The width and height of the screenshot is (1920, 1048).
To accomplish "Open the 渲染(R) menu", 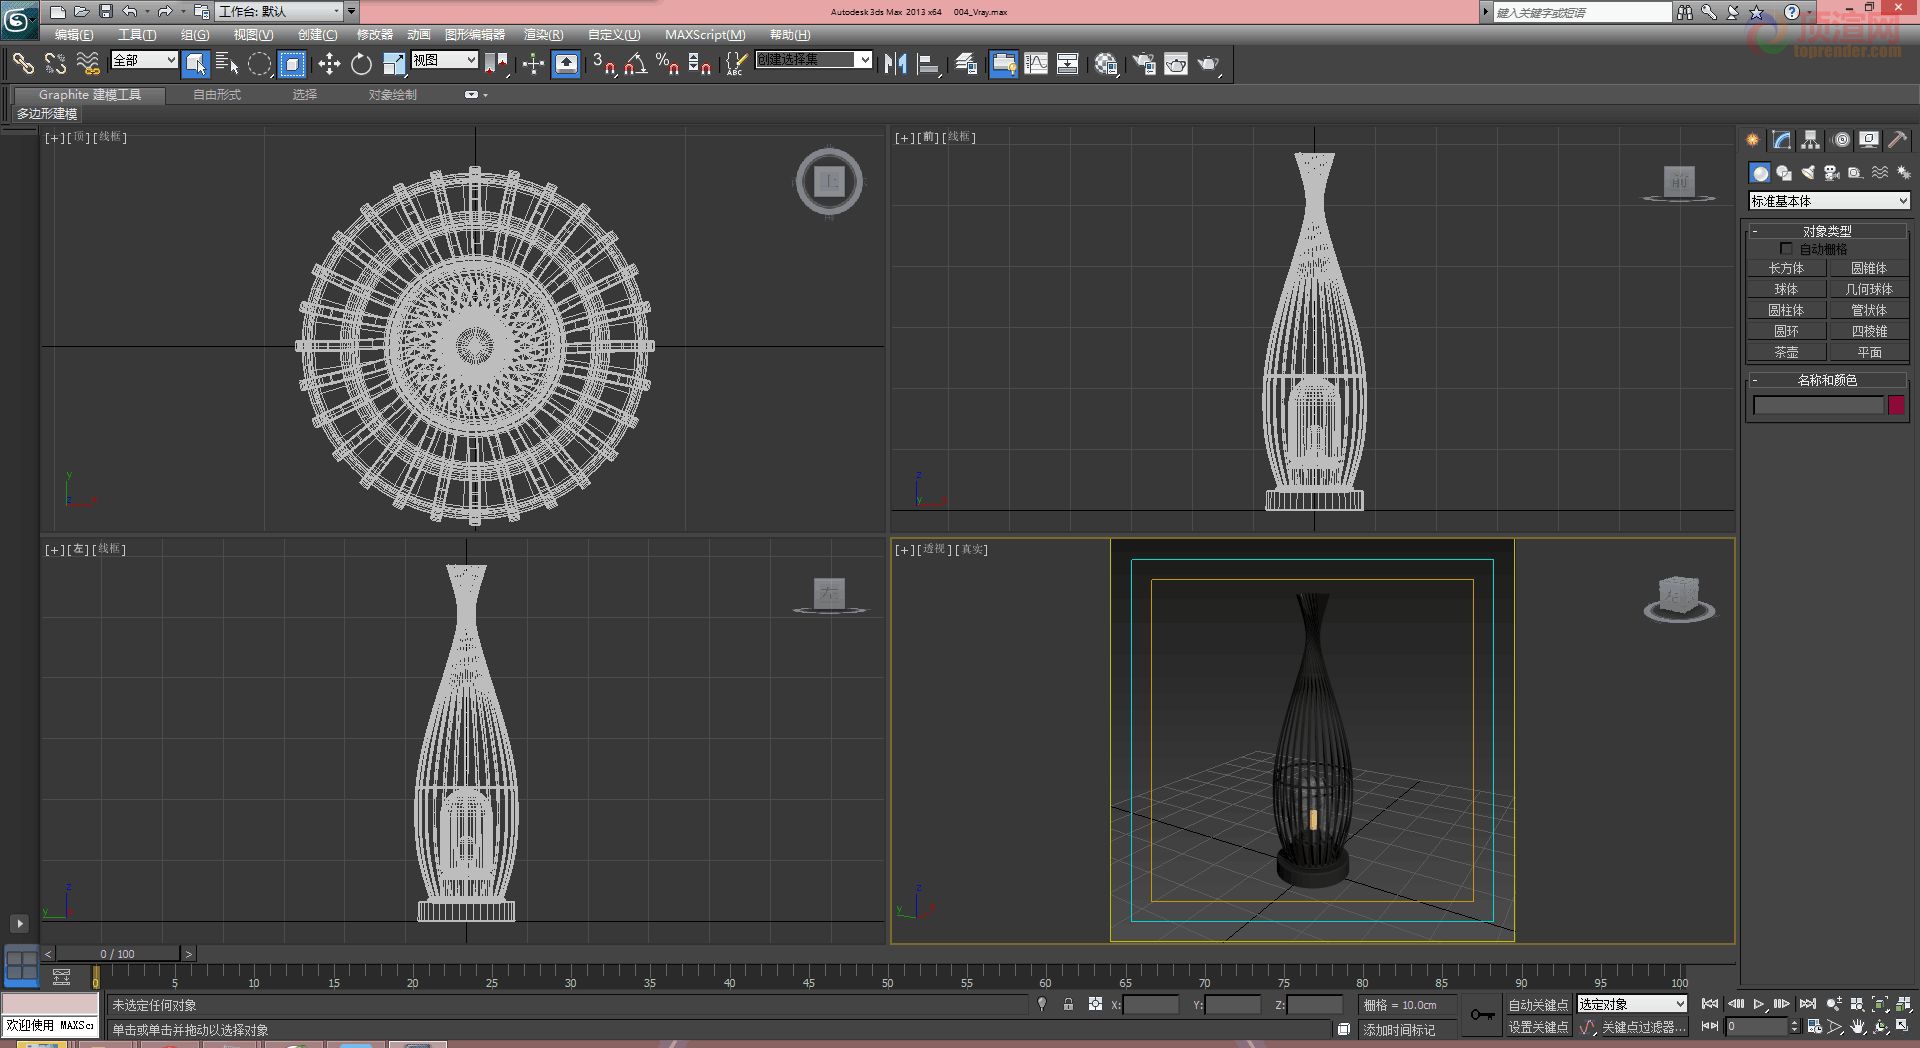I will click(543, 35).
